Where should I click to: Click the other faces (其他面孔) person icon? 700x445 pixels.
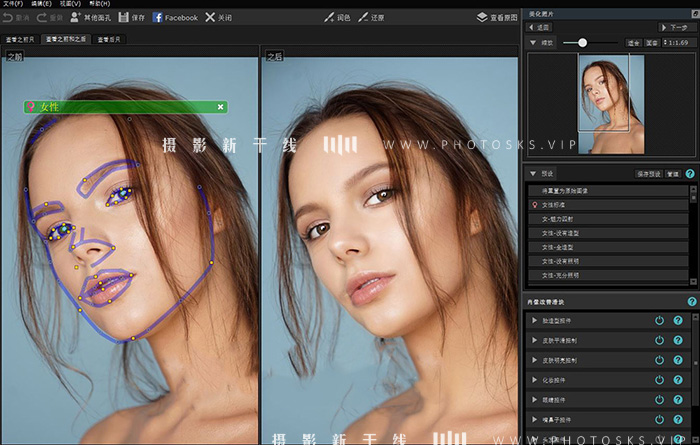[x=75, y=17]
